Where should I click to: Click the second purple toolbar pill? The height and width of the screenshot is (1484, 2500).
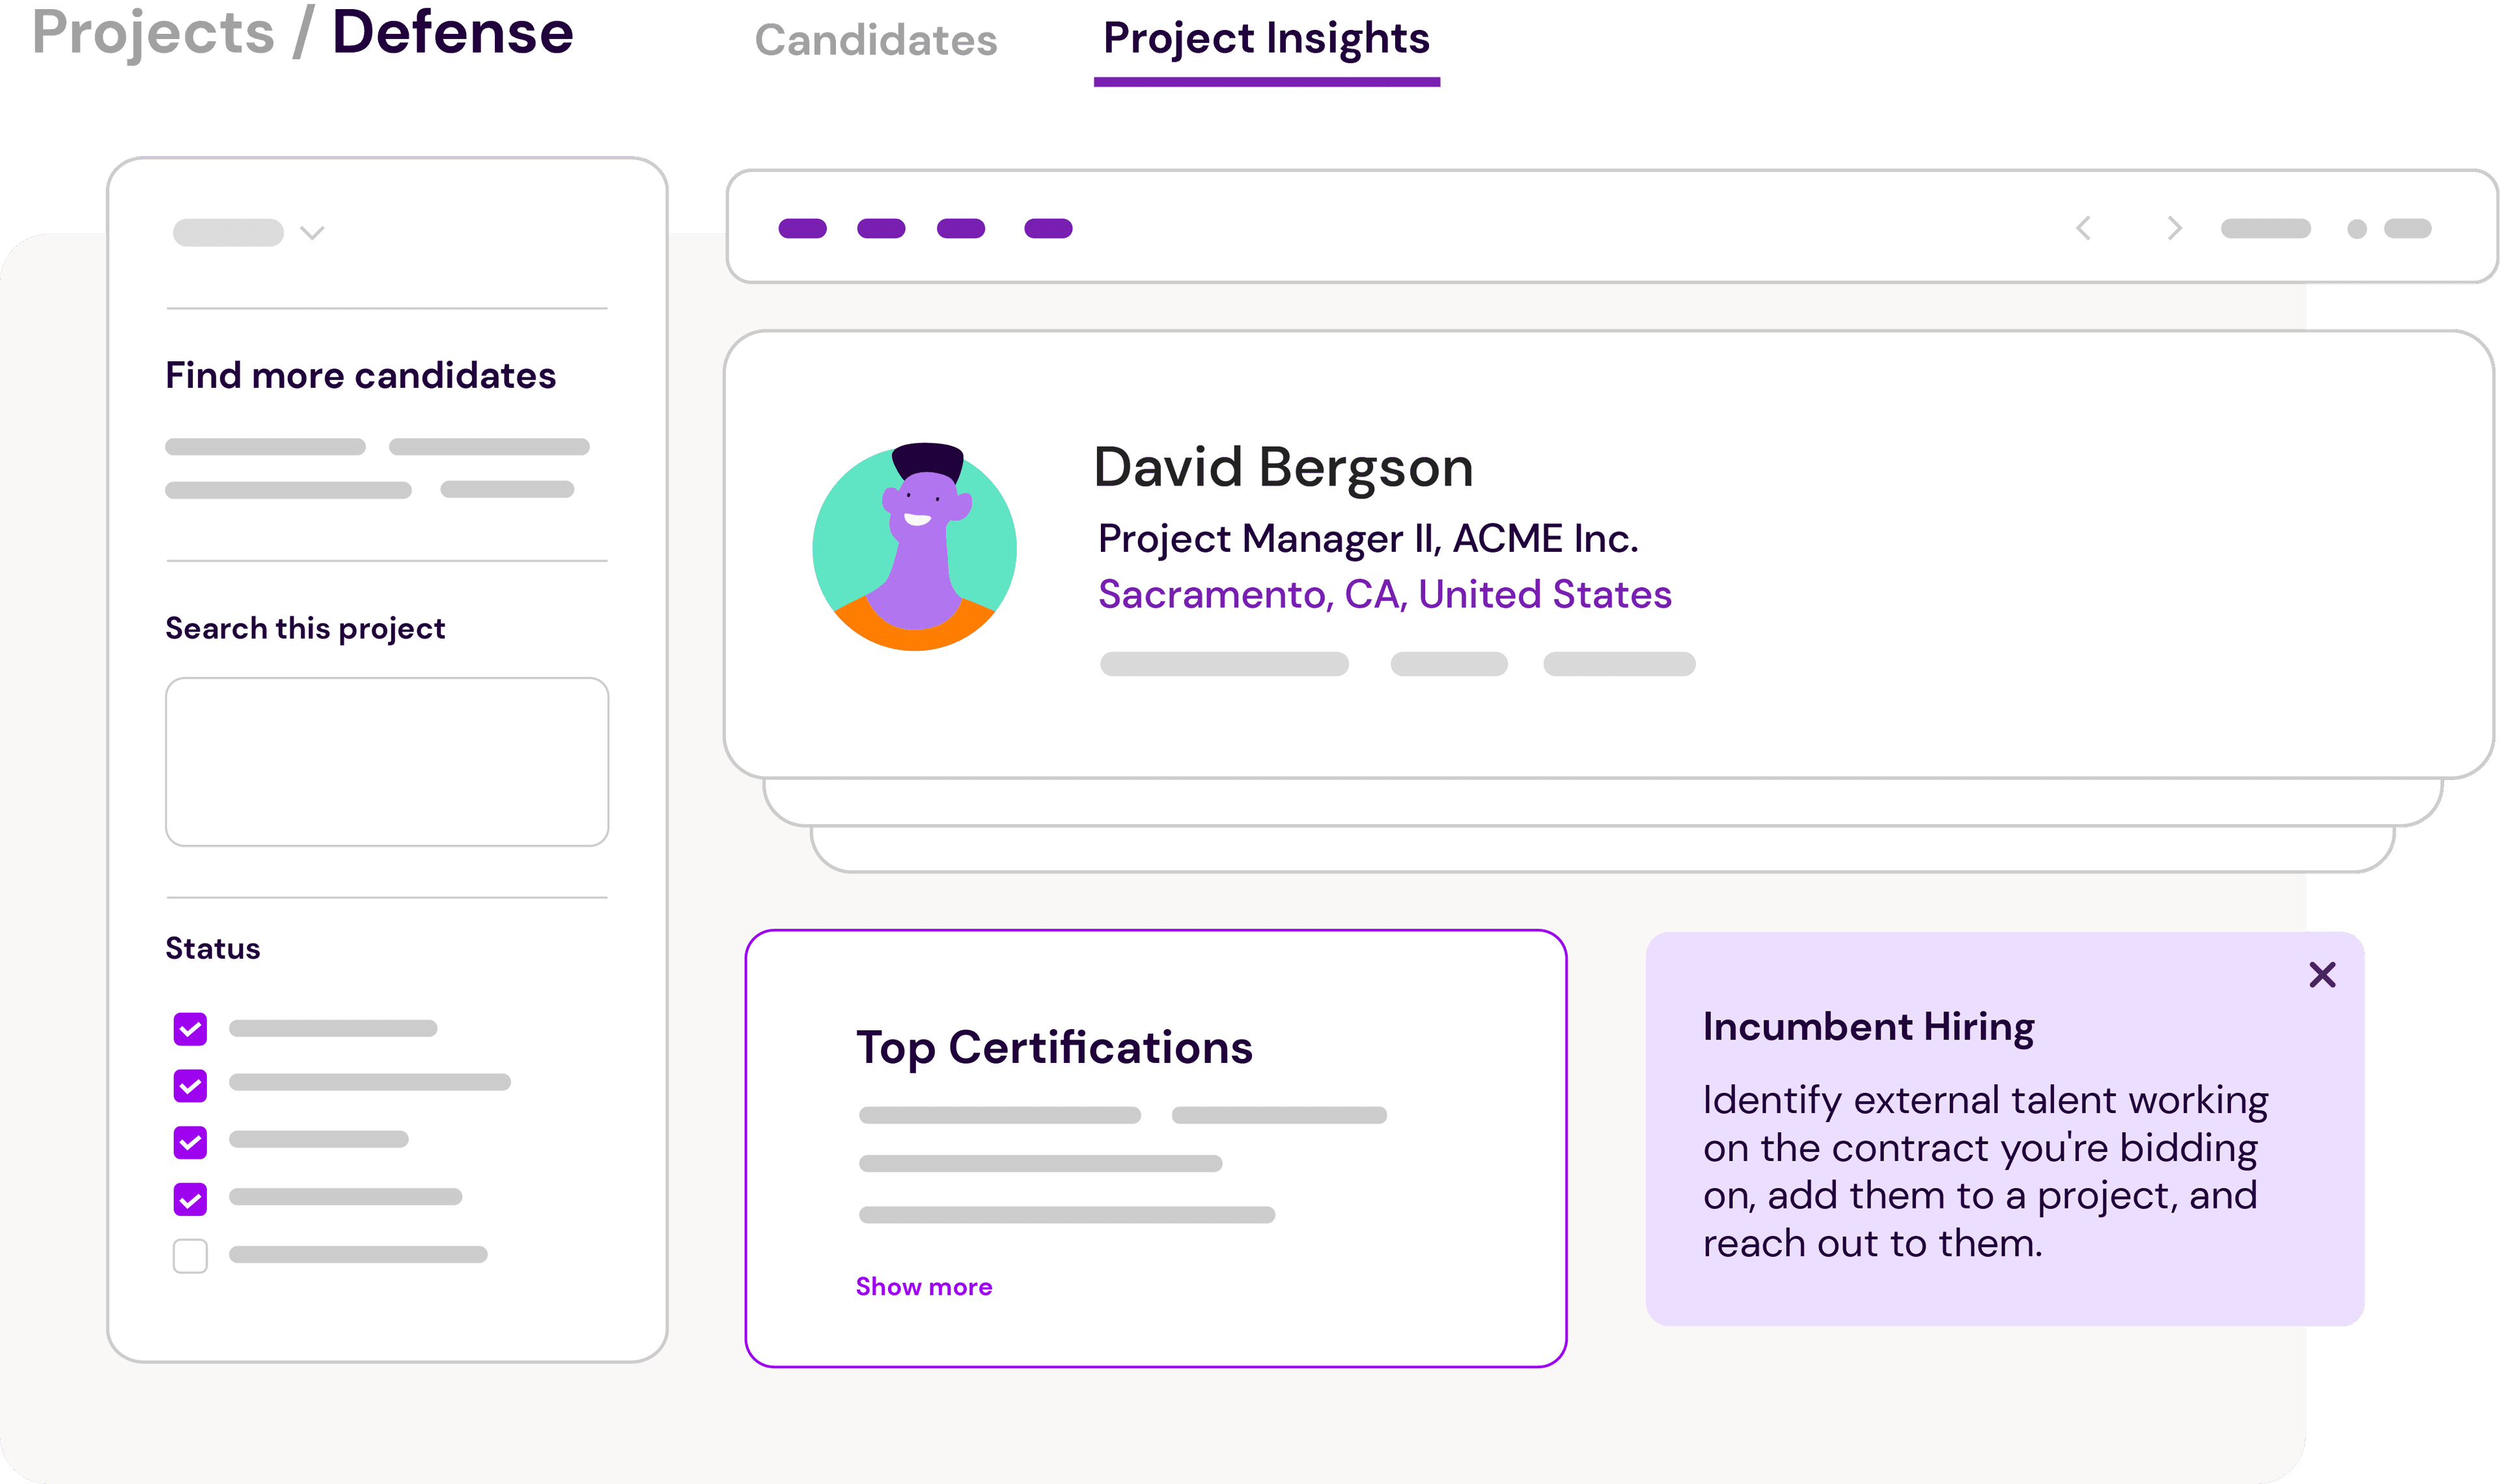click(x=881, y=229)
